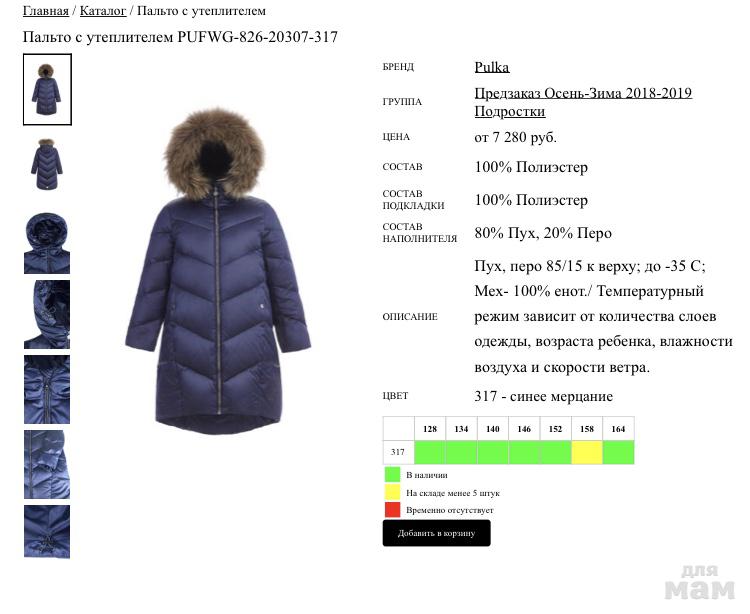Choose green availability cell for size 140

[493, 452]
